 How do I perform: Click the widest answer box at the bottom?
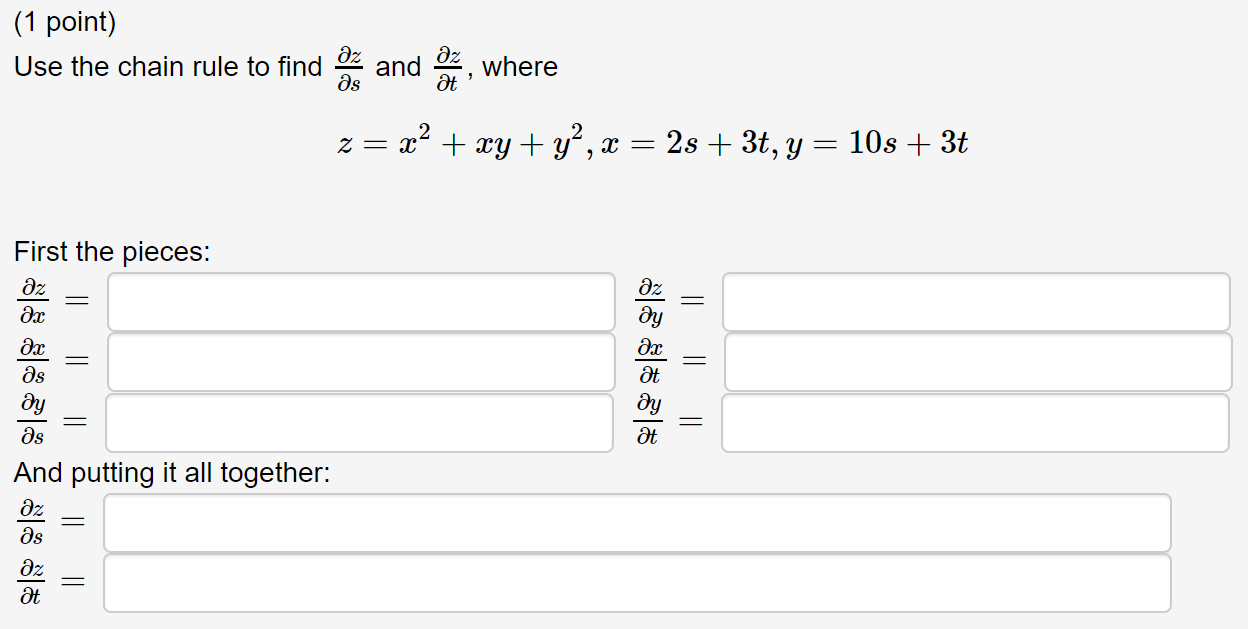[x=637, y=522]
